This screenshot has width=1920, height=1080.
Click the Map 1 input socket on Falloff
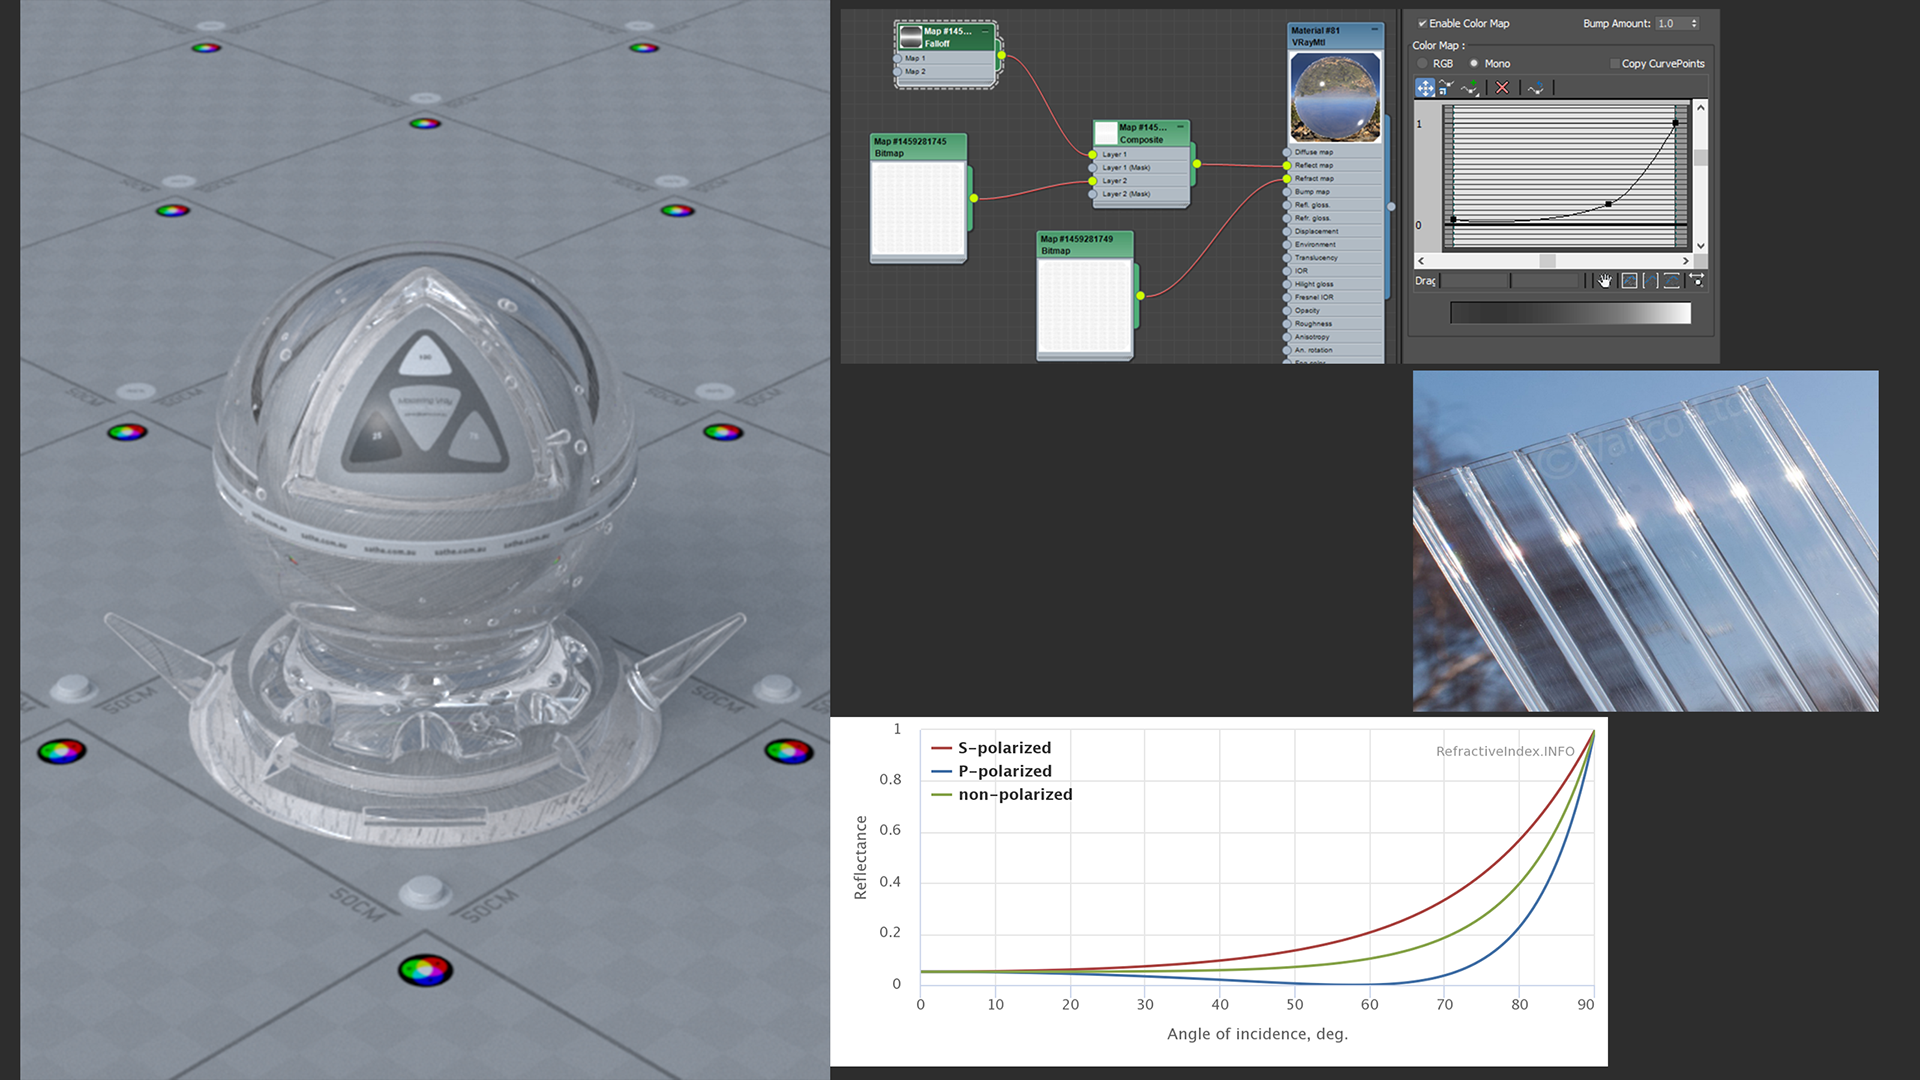click(x=897, y=58)
